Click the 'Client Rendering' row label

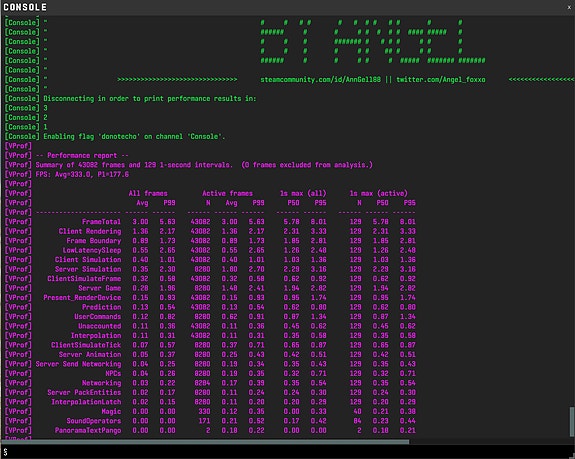point(90,231)
